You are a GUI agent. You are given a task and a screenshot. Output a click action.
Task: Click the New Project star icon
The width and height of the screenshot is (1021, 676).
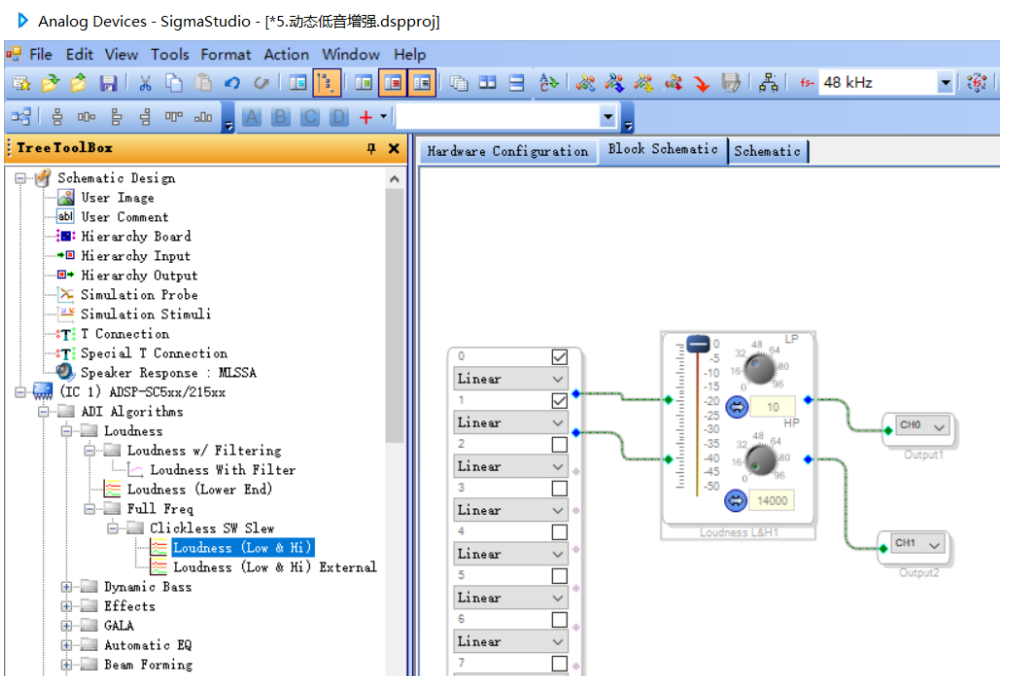pyautogui.click(x=21, y=83)
